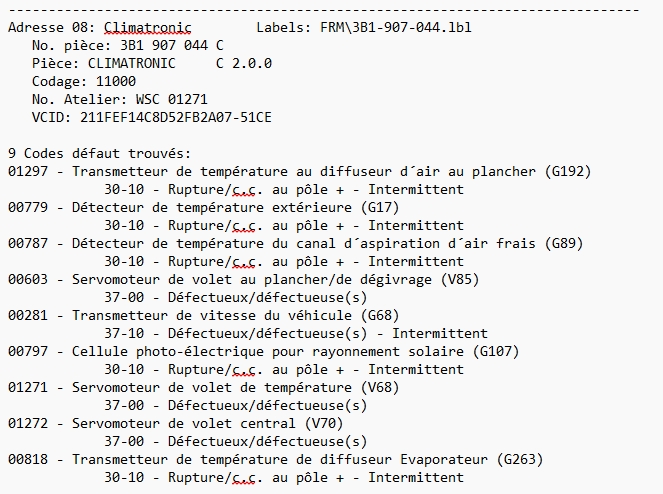
Task: Click fault code 00779 outside temperature sensor
Action: pos(28,207)
